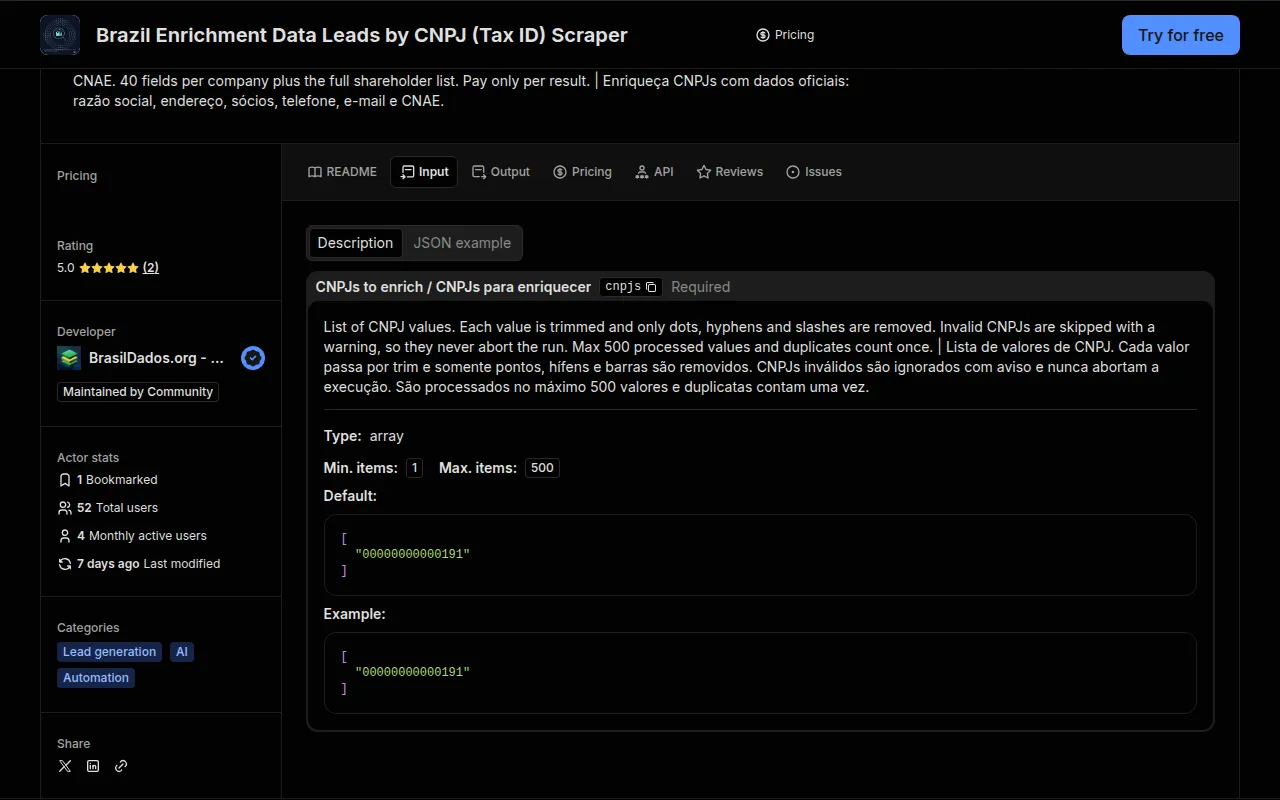Click the 'Type: array' text
Screen dimensions: 1280x800
[x=364, y=436]
